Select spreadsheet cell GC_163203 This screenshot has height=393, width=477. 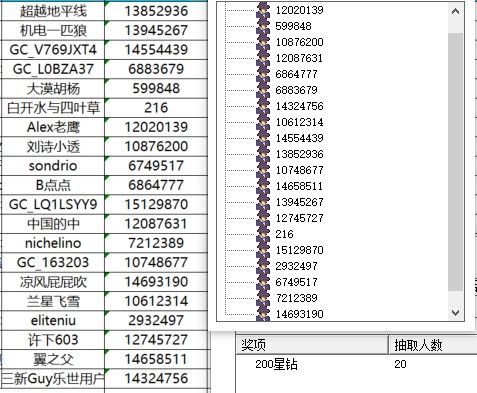(x=53, y=262)
